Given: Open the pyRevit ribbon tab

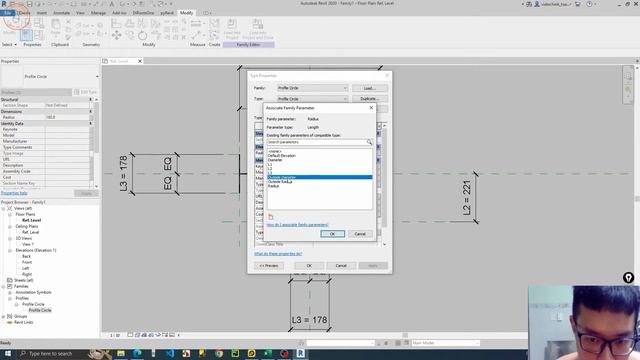Looking at the screenshot, I should (x=167, y=13).
